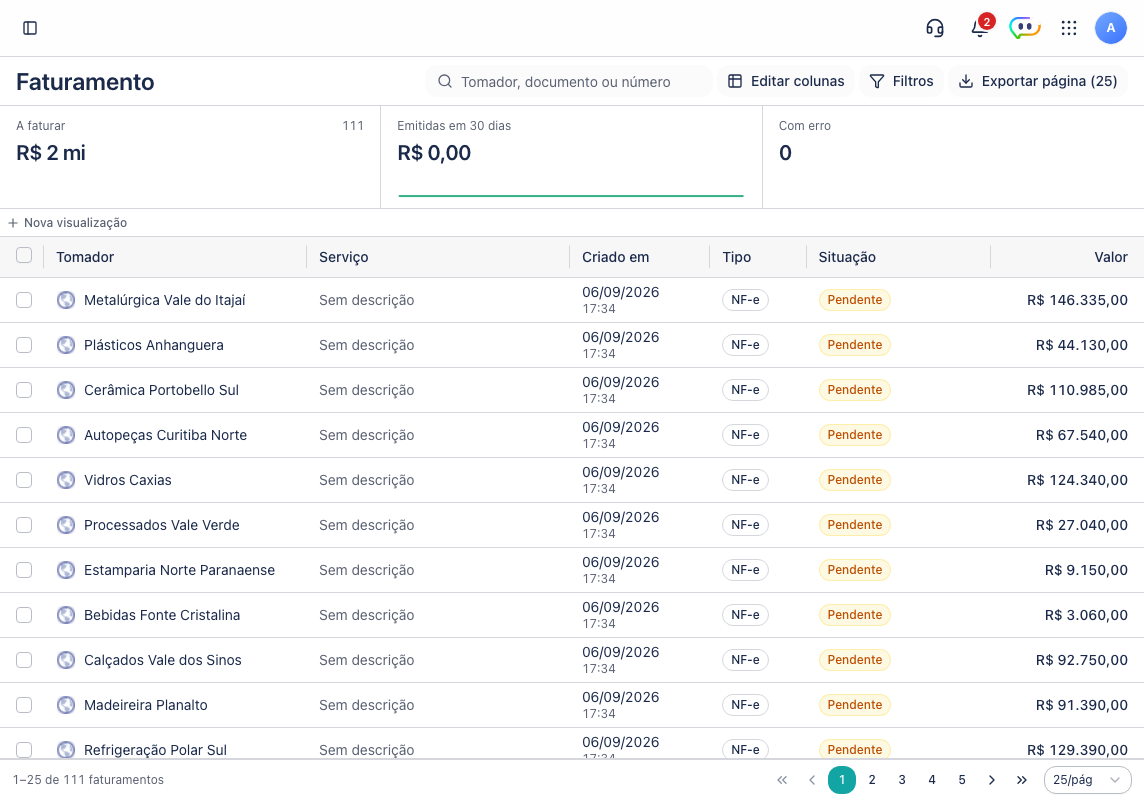Click globe icon beside Bebidas Fonte Cristalina

66,615
